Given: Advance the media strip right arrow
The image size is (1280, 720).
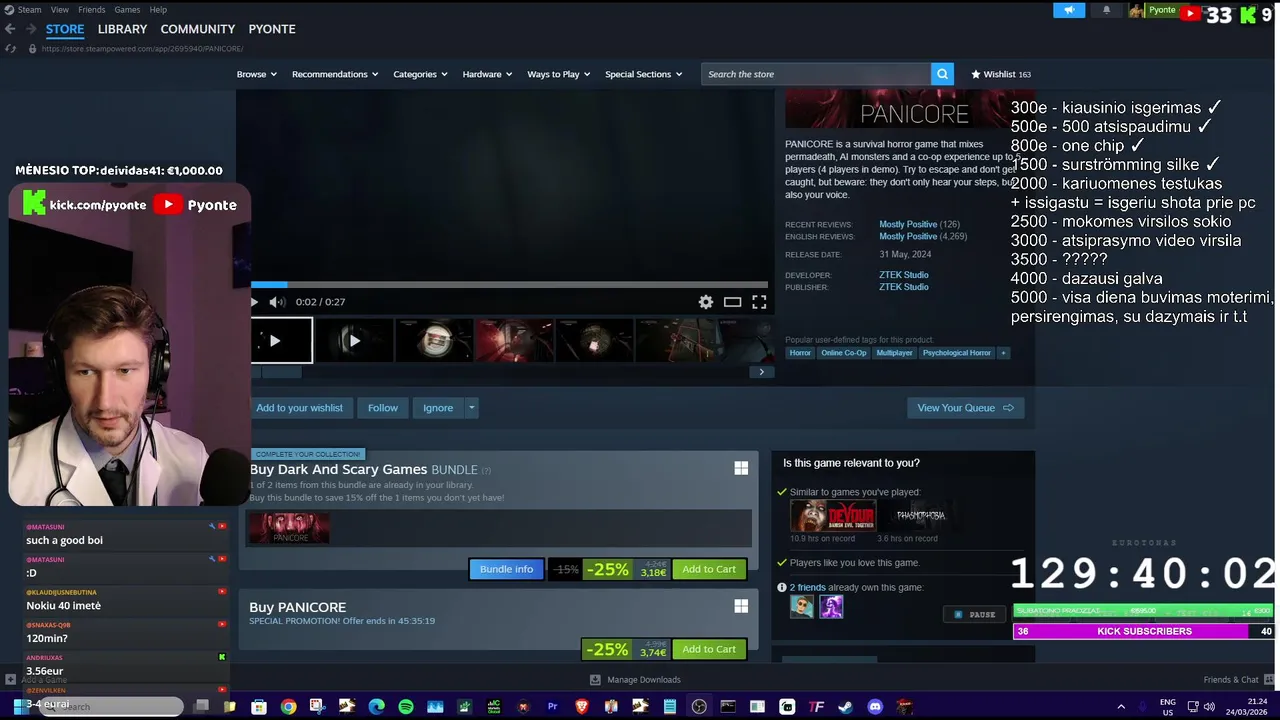Looking at the screenshot, I should [761, 372].
